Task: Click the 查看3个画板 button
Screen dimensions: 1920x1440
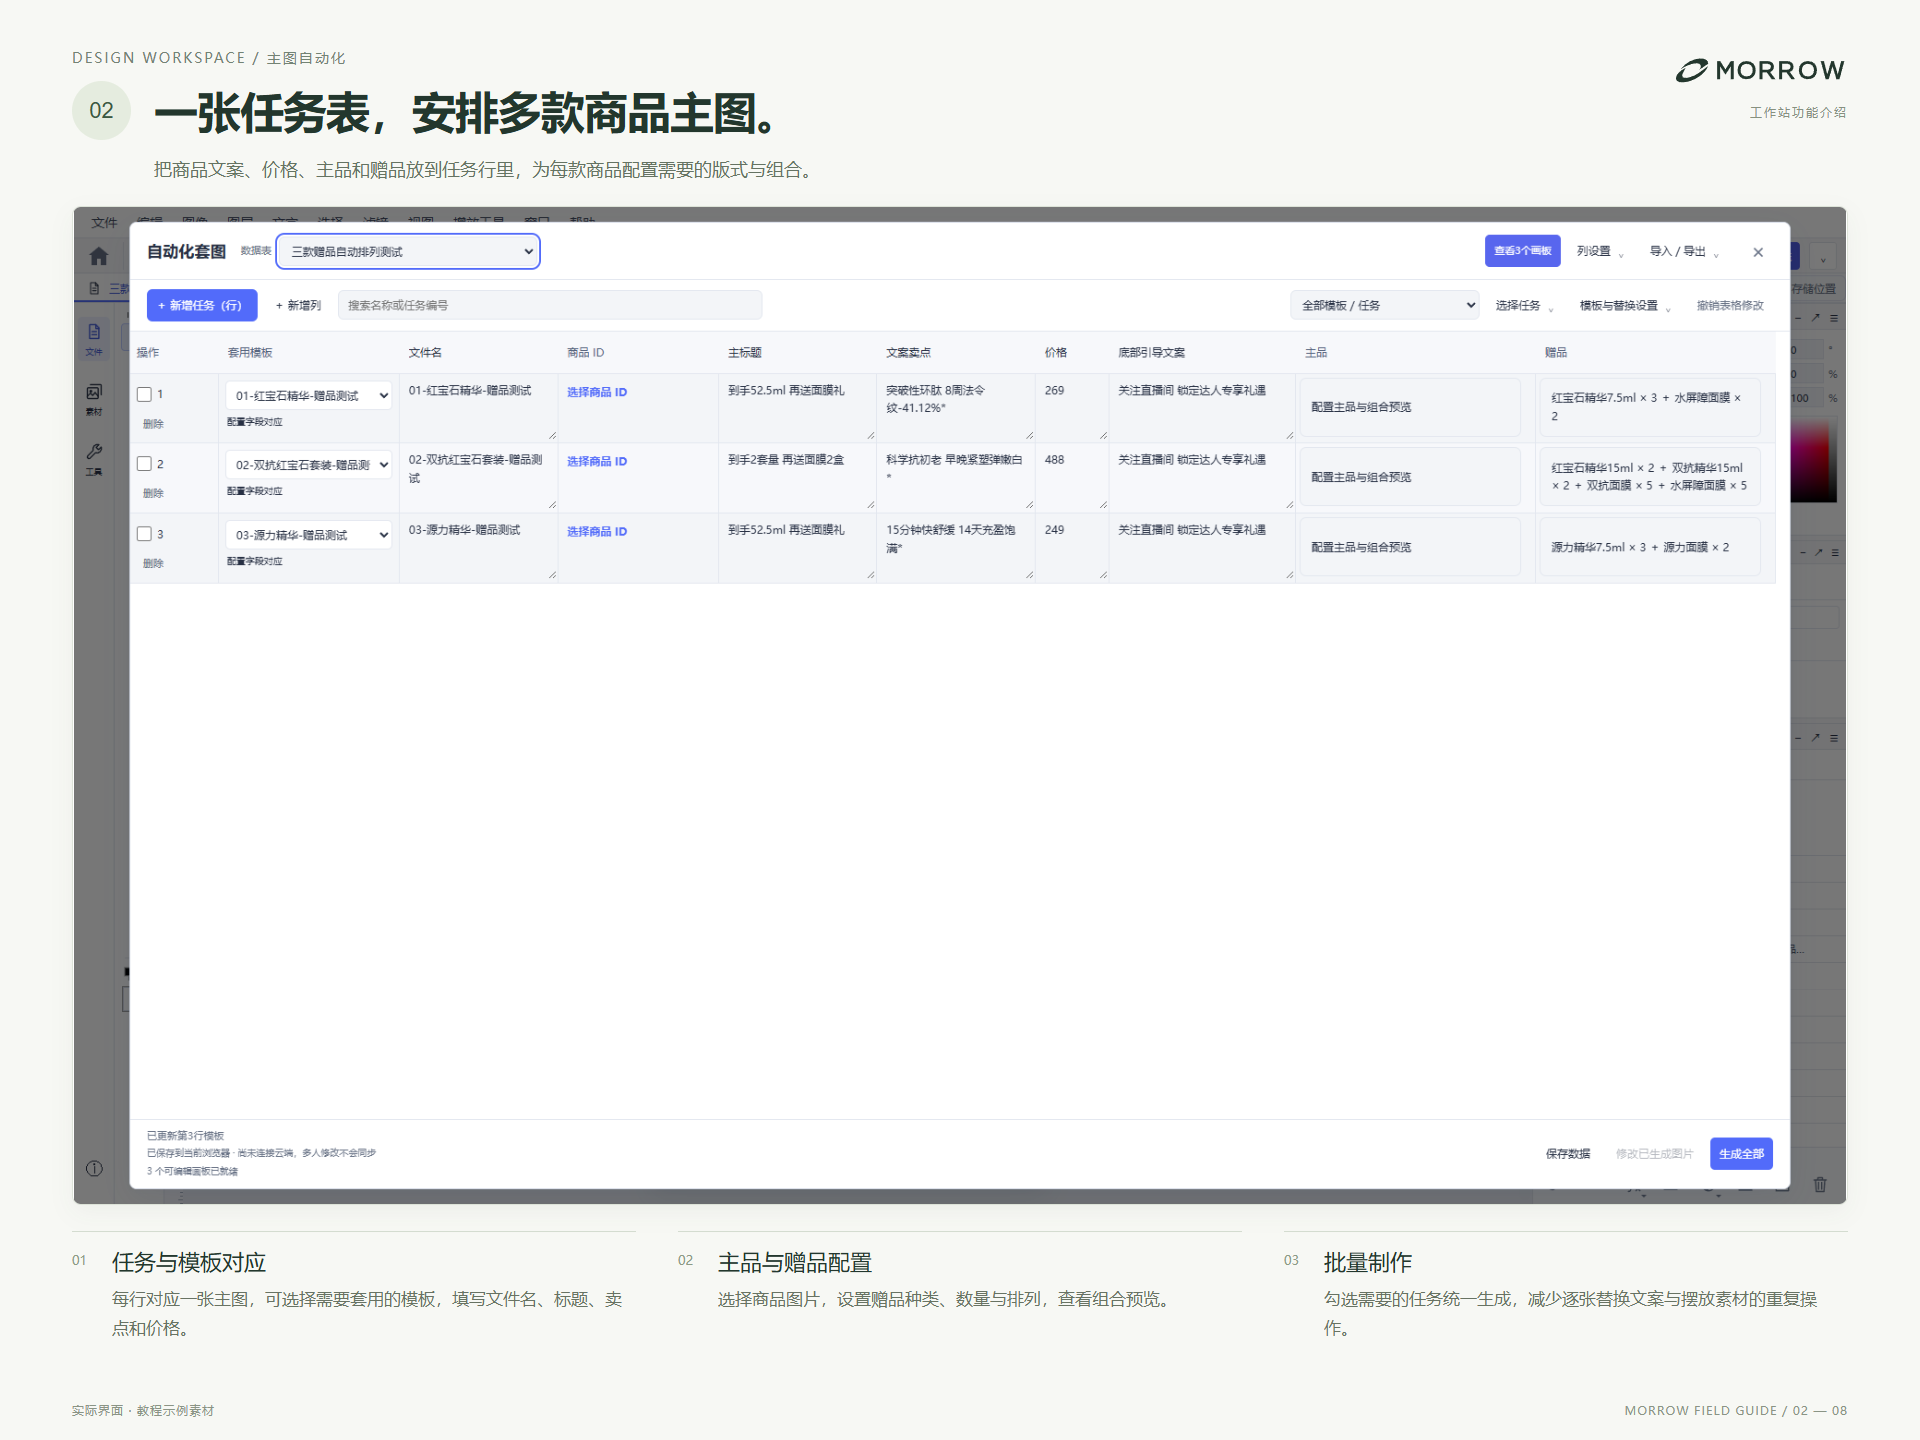Action: click(x=1522, y=251)
